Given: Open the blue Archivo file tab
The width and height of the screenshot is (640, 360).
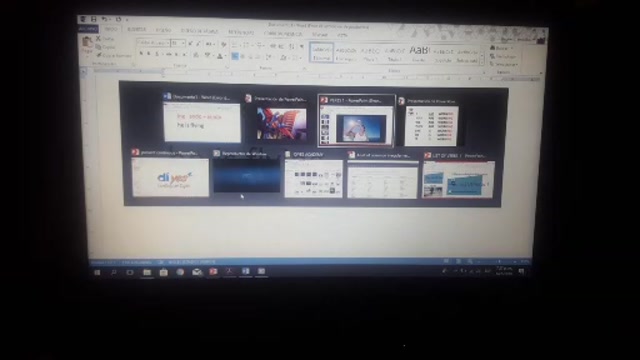Looking at the screenshot, I should [x=88, y=29].
